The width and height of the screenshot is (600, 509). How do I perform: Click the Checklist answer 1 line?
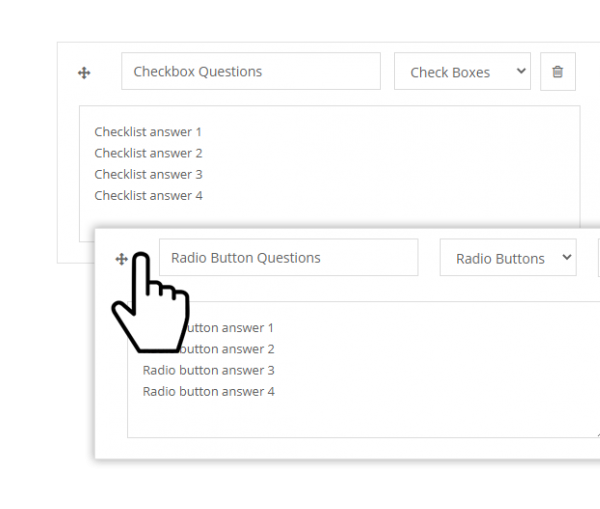coord(148,132)
